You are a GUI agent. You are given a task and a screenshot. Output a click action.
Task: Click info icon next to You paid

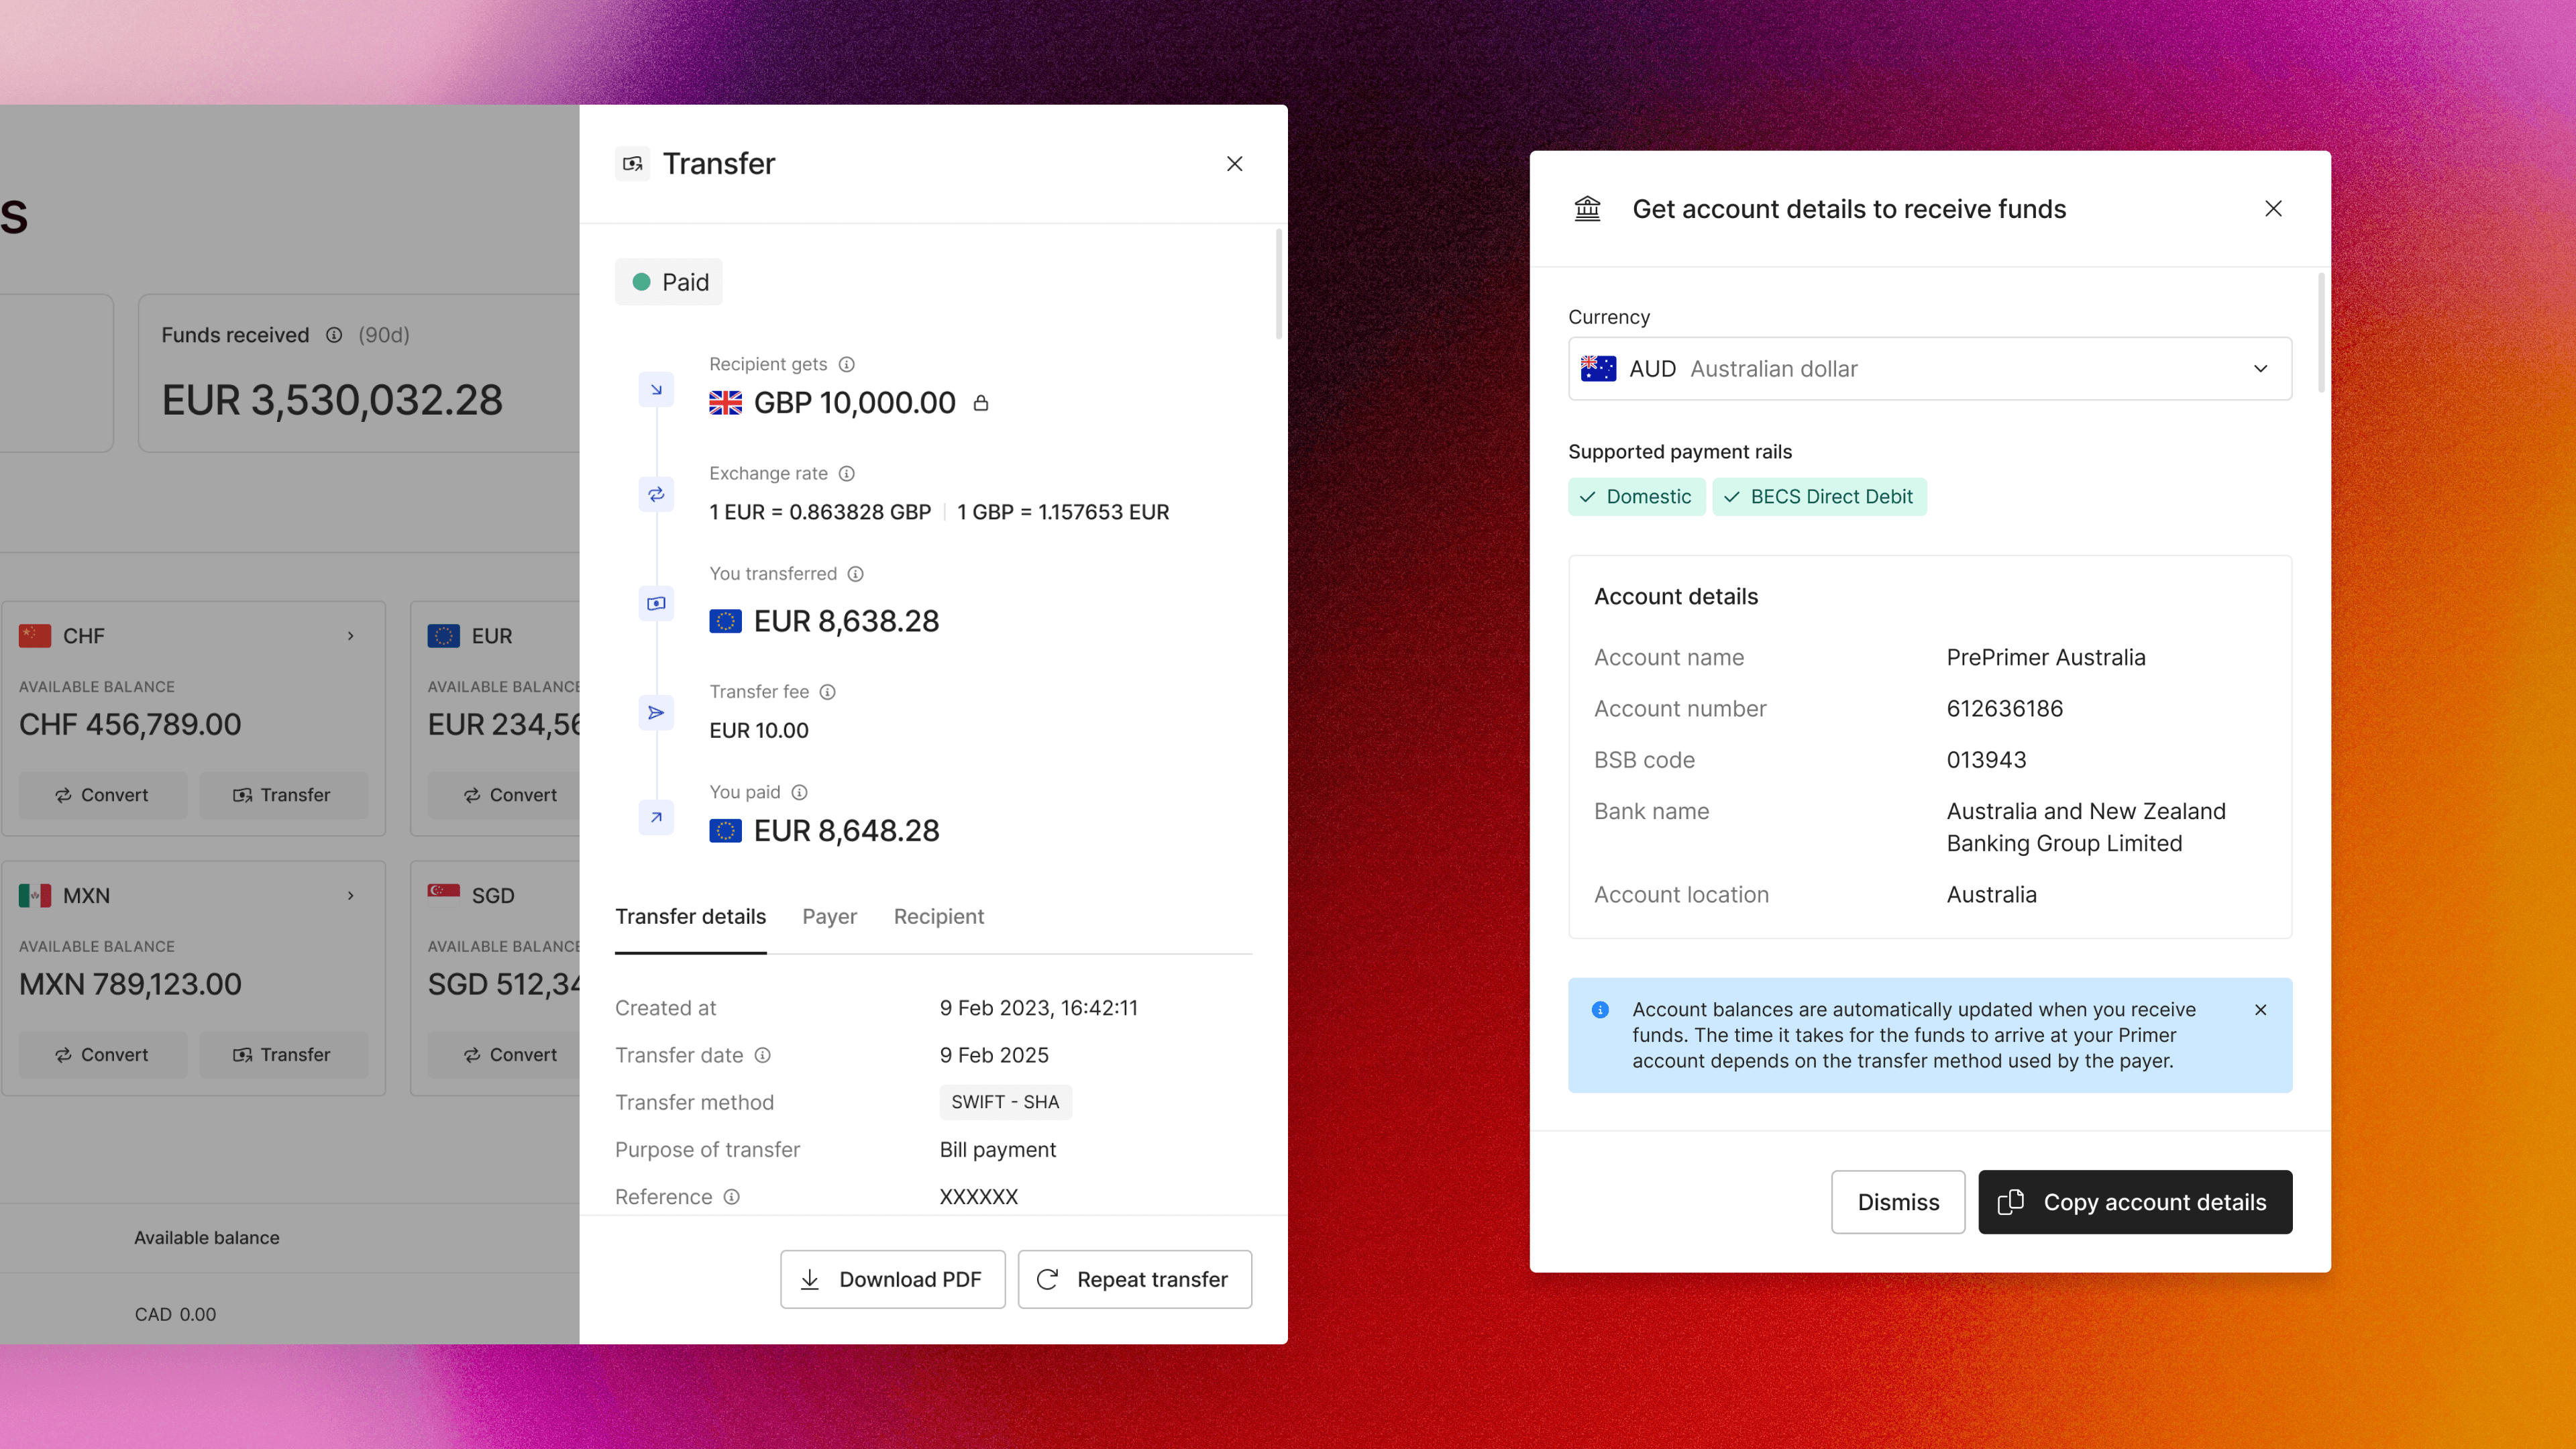pyautogui.click(x=799, y=792)
